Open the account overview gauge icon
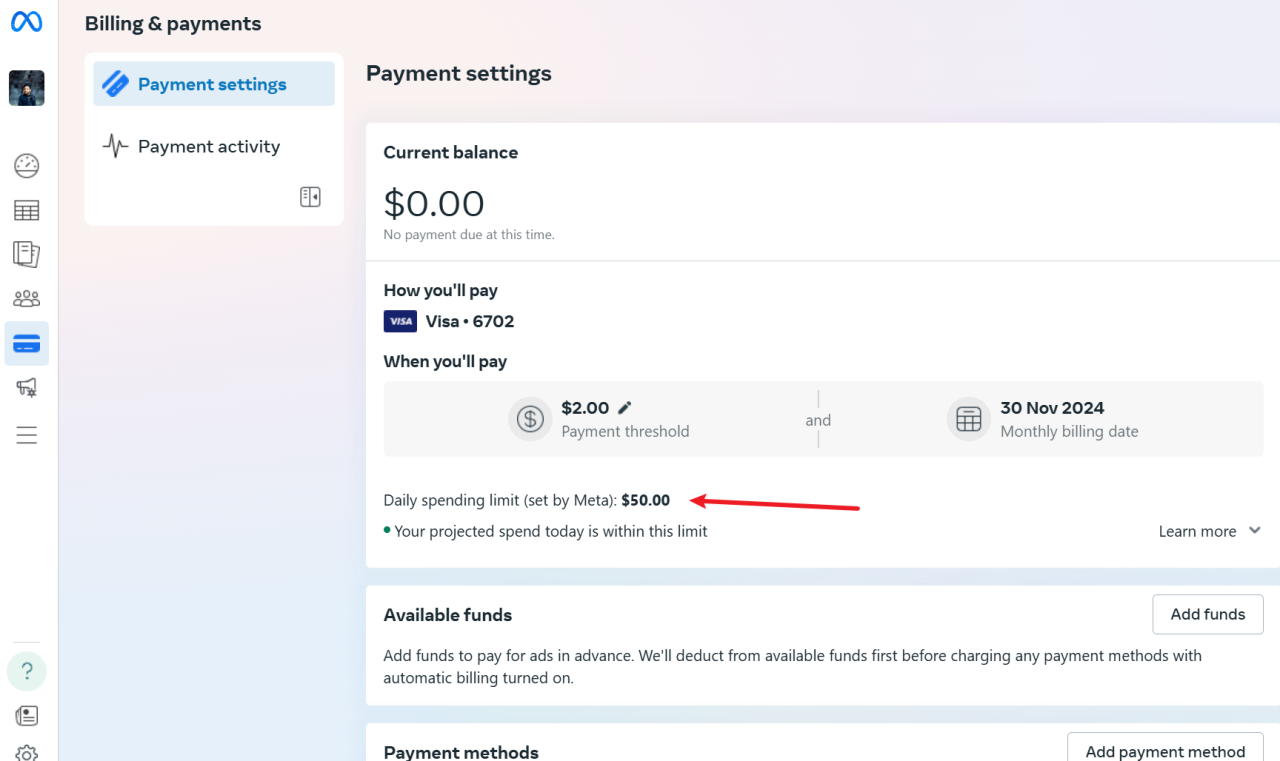The image size is (1280, 761). click(x=27, y=166)
